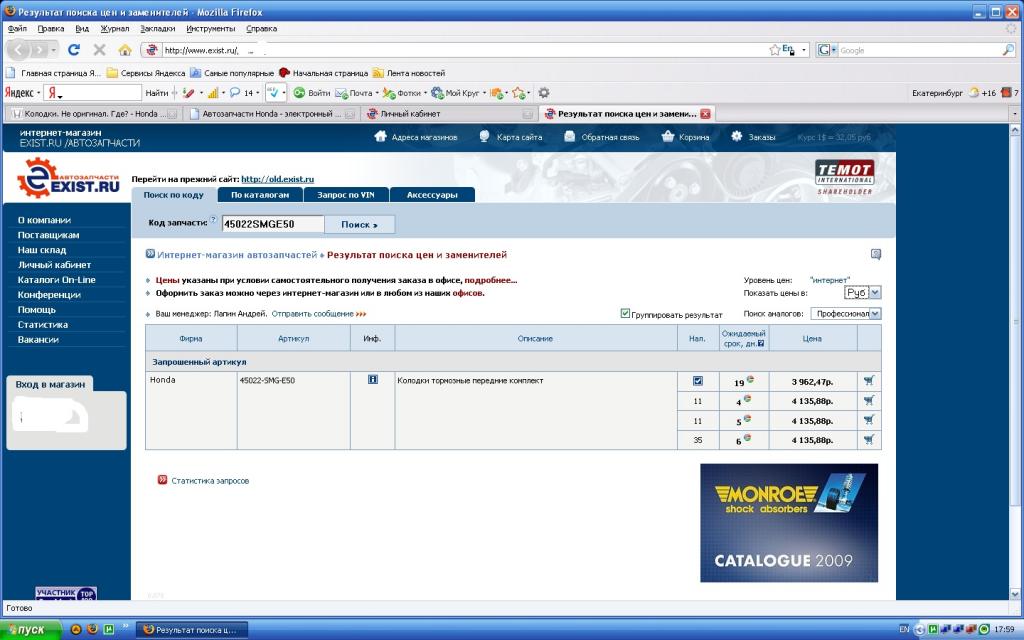Screen dimensions: 1024x640
Task: Click the Пуск start button
Action: pos(31,630)
